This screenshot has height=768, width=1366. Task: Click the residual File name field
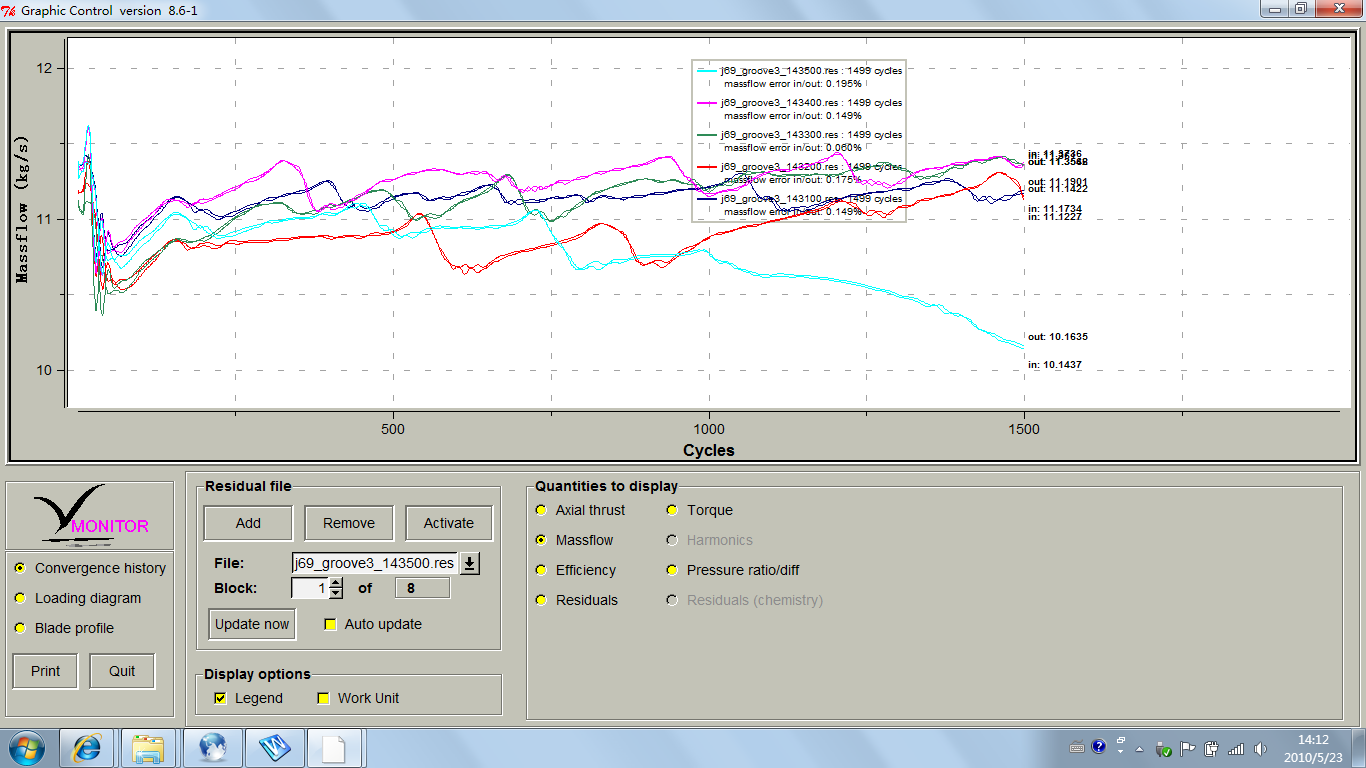(374, 563)
